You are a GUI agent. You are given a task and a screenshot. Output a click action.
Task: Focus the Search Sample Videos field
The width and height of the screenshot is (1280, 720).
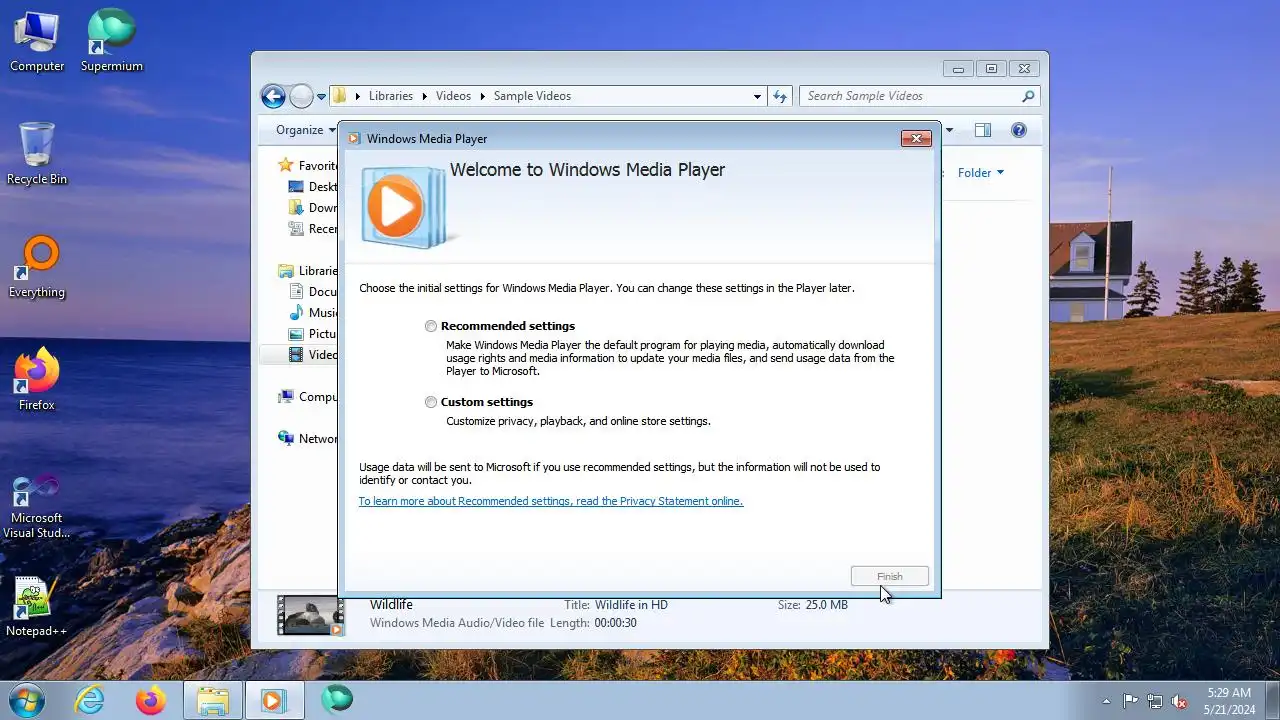pyautogui.click(x=920, y=96)
